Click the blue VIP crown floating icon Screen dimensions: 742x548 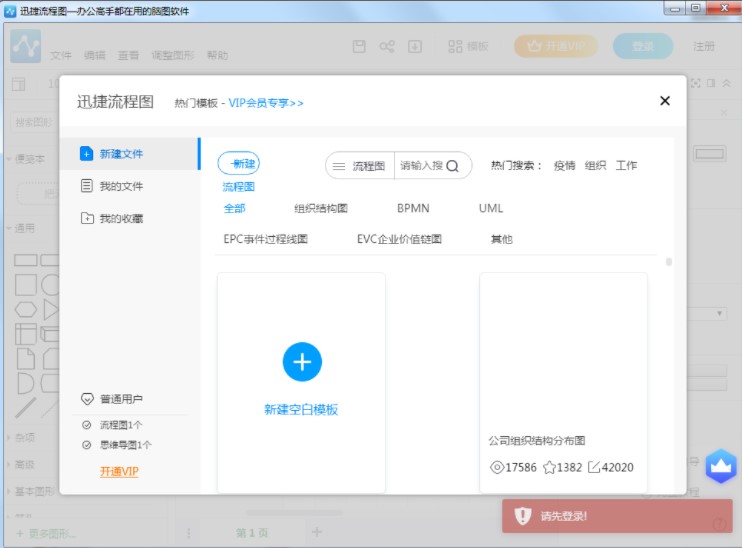pyautogui.click(x=720, y=466)
